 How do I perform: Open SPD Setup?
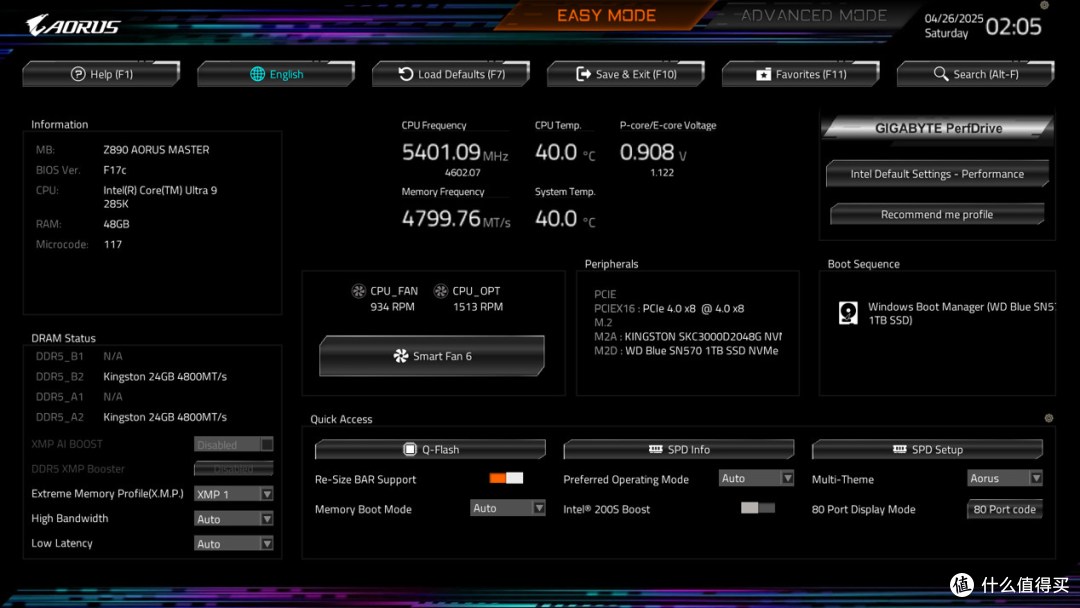[928, 449]
